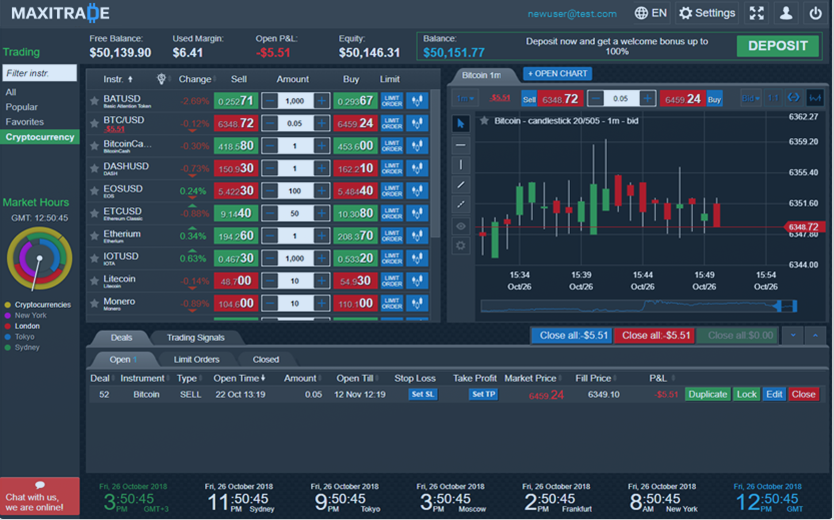Star the Bitcoin chart title
The image size is (834, 520).
coord(484,121)
